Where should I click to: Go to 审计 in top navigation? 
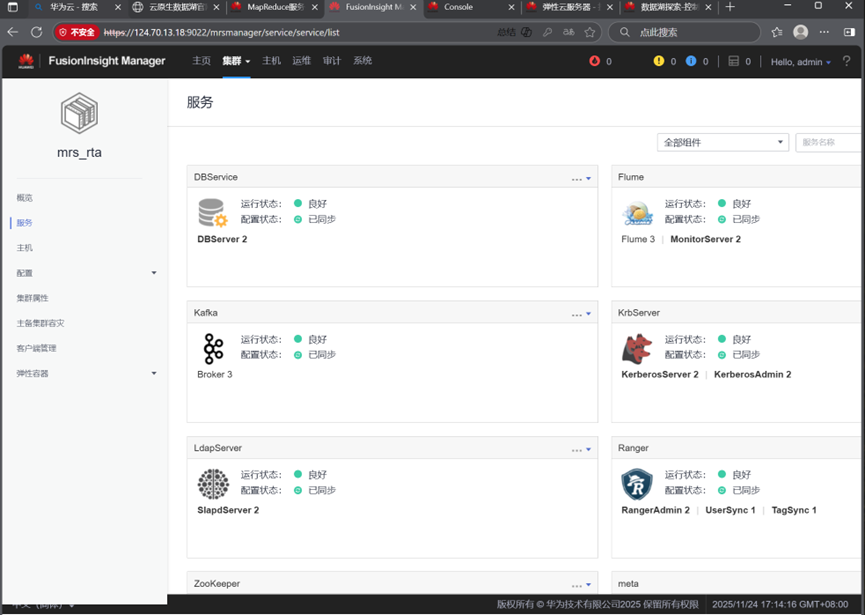click(332, 61)
